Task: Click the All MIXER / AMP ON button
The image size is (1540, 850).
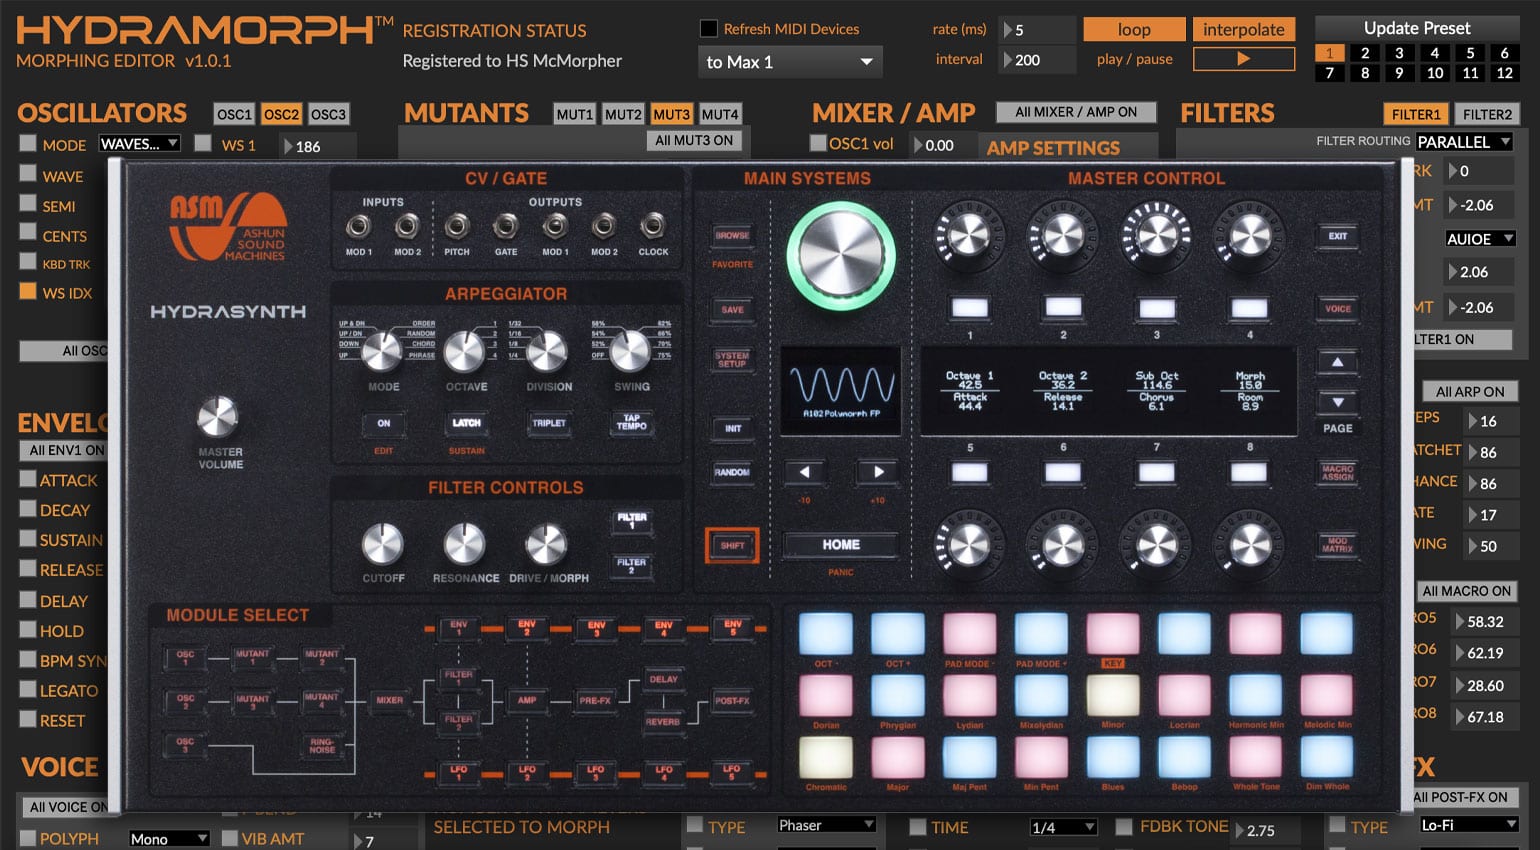Action: [1075, 111]
